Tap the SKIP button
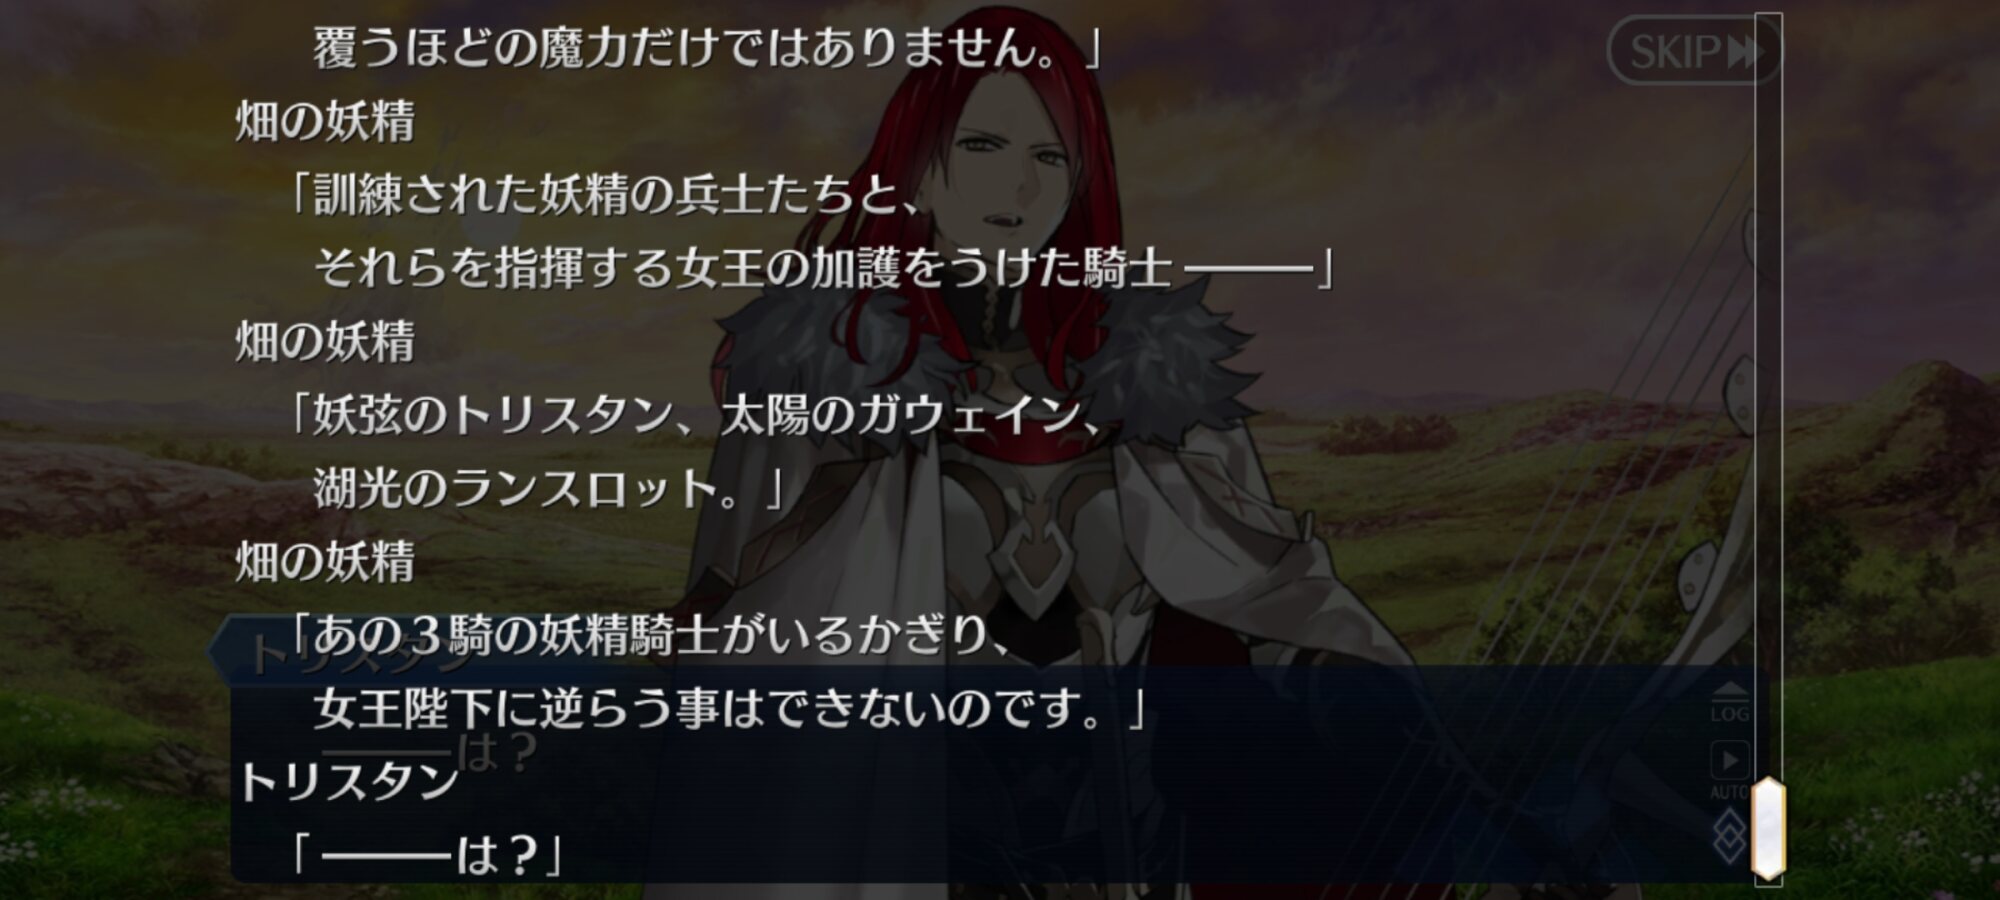 coord(1693,50)
